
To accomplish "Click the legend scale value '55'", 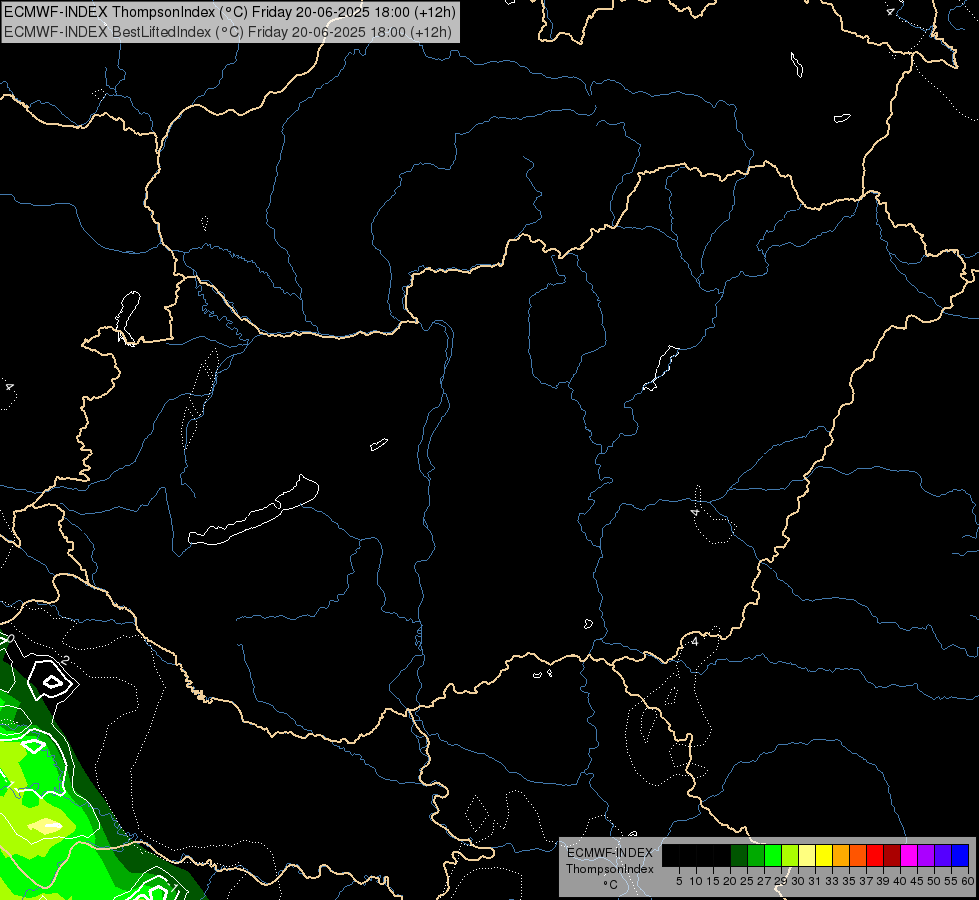I will click(951, 881).
